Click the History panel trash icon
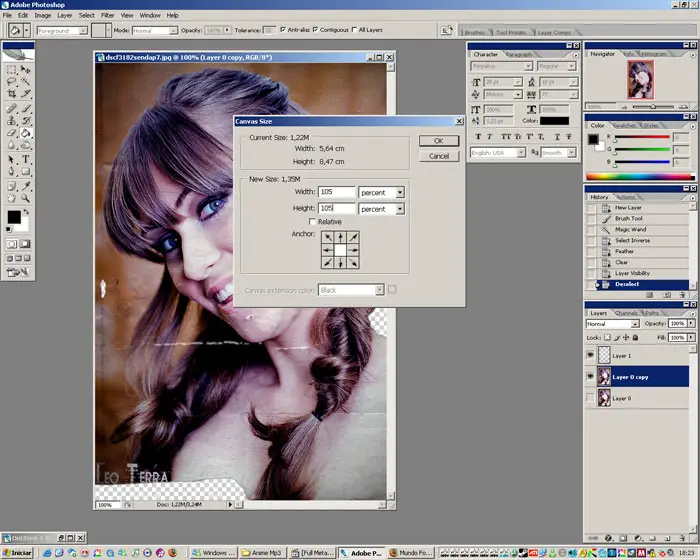This screenshot has height=560, width=700. click(681, 295)
